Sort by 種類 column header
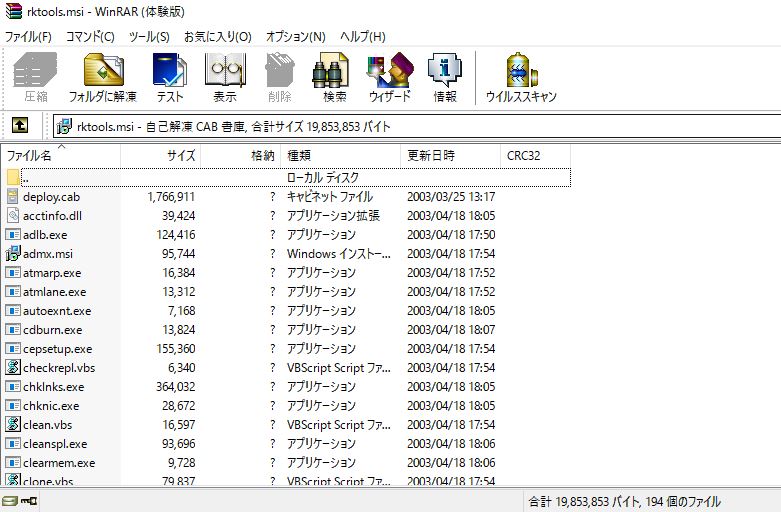The height and width of the screenshot is (512, 781). [341, 155]
